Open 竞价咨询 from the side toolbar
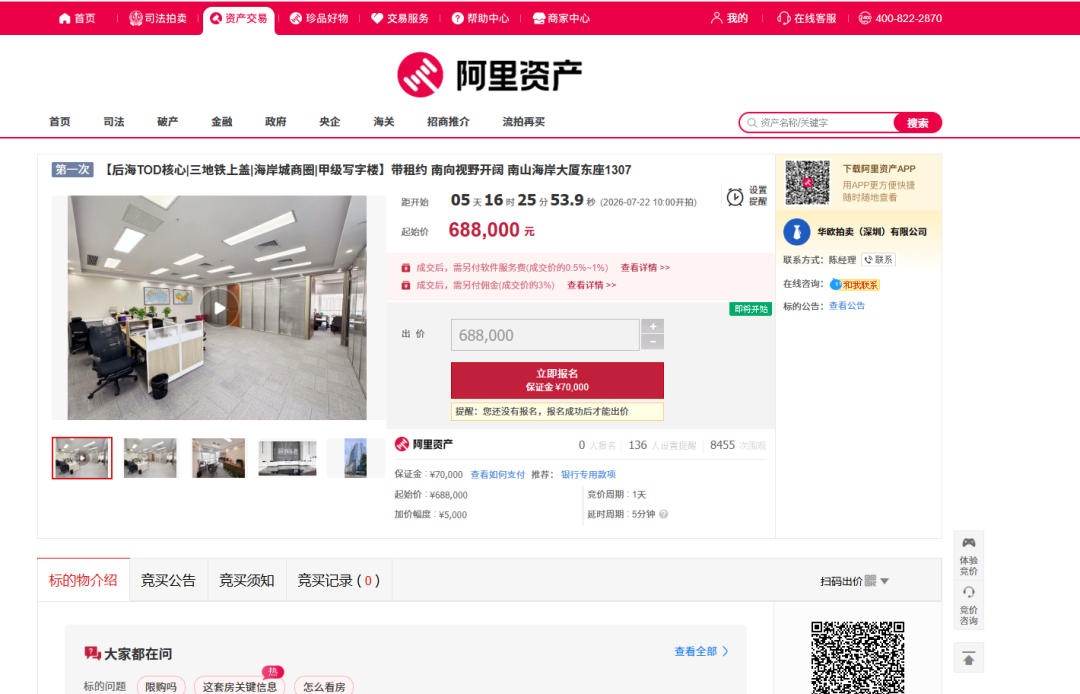Viewport: 1080px width, 694px height. point(968,605)
